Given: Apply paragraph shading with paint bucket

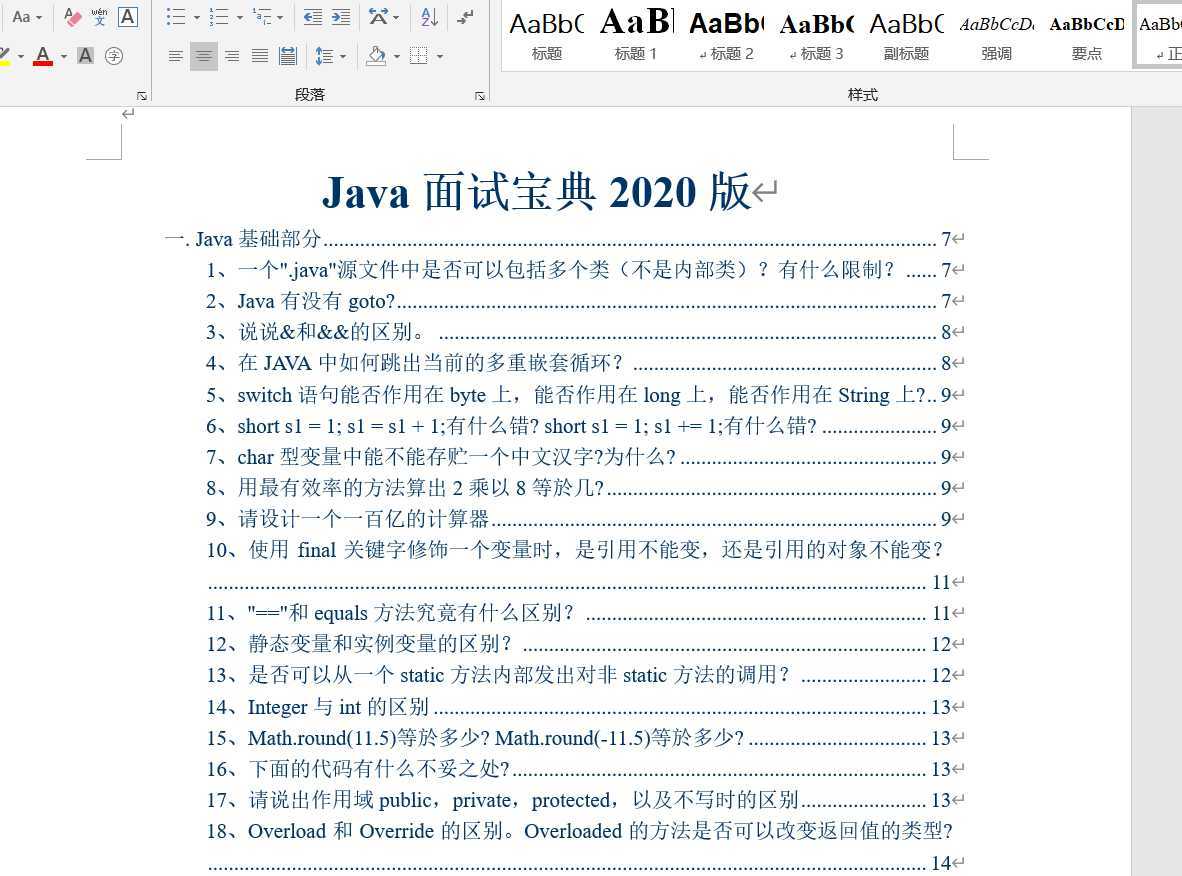Looking at the screenshot, I should [x=375, y=56].
